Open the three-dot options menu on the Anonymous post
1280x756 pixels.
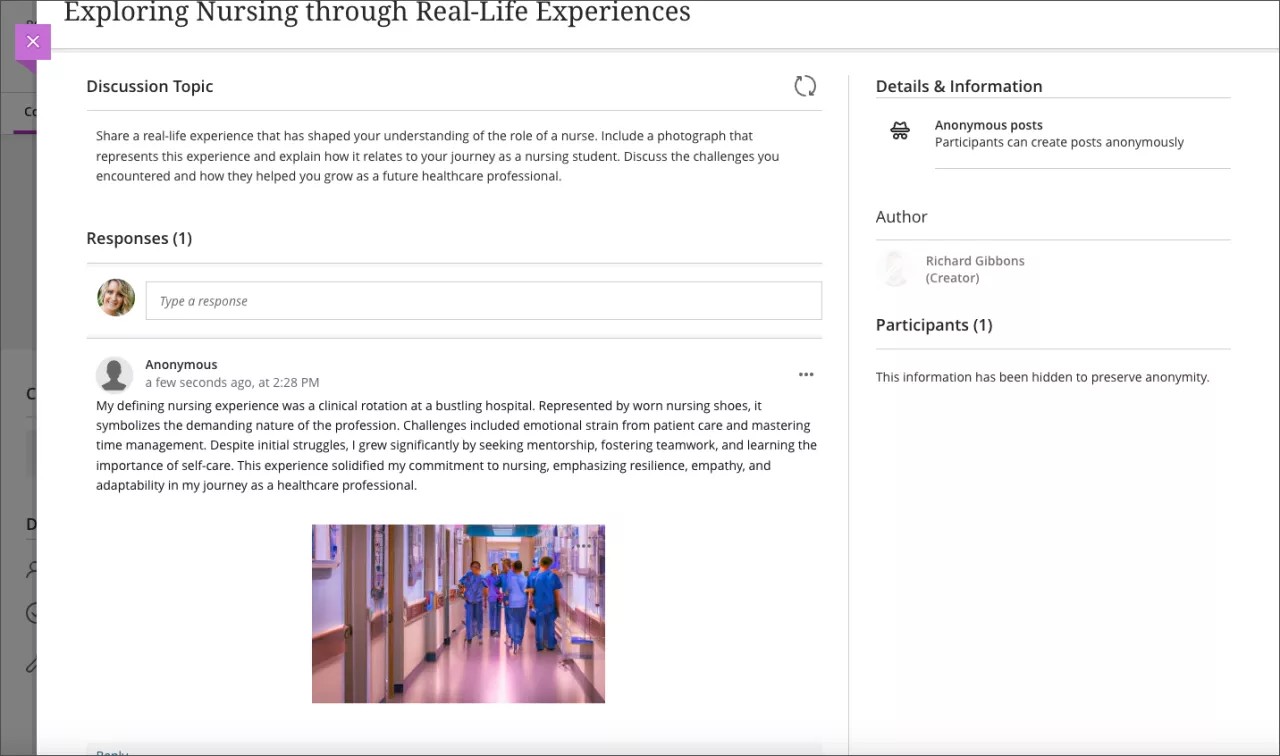806,375
